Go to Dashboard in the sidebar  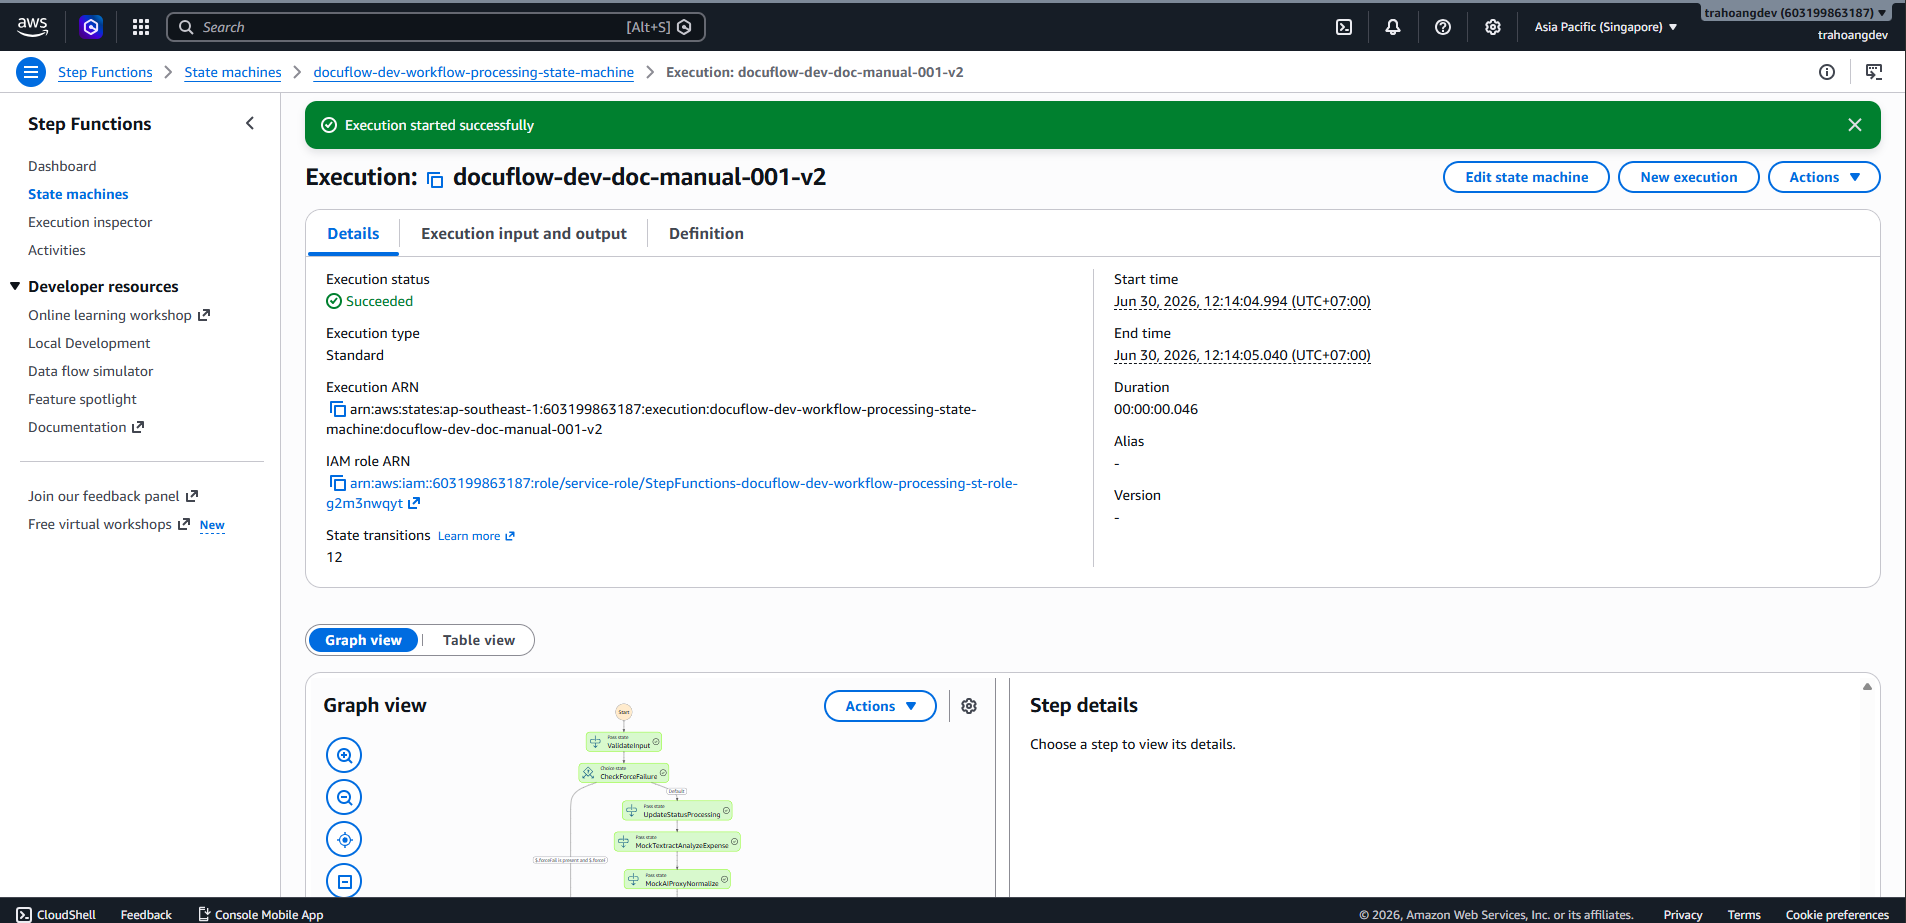(x=62, y=166)
